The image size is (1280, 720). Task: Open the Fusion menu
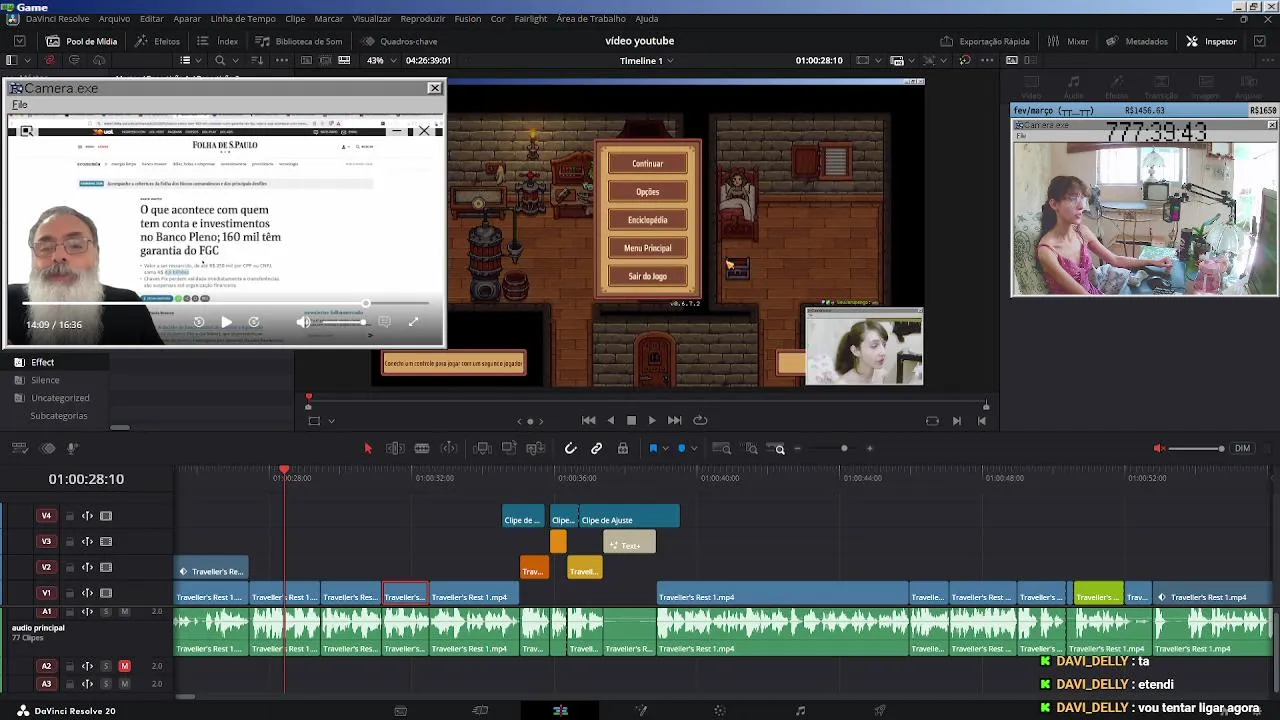point(467,19)
